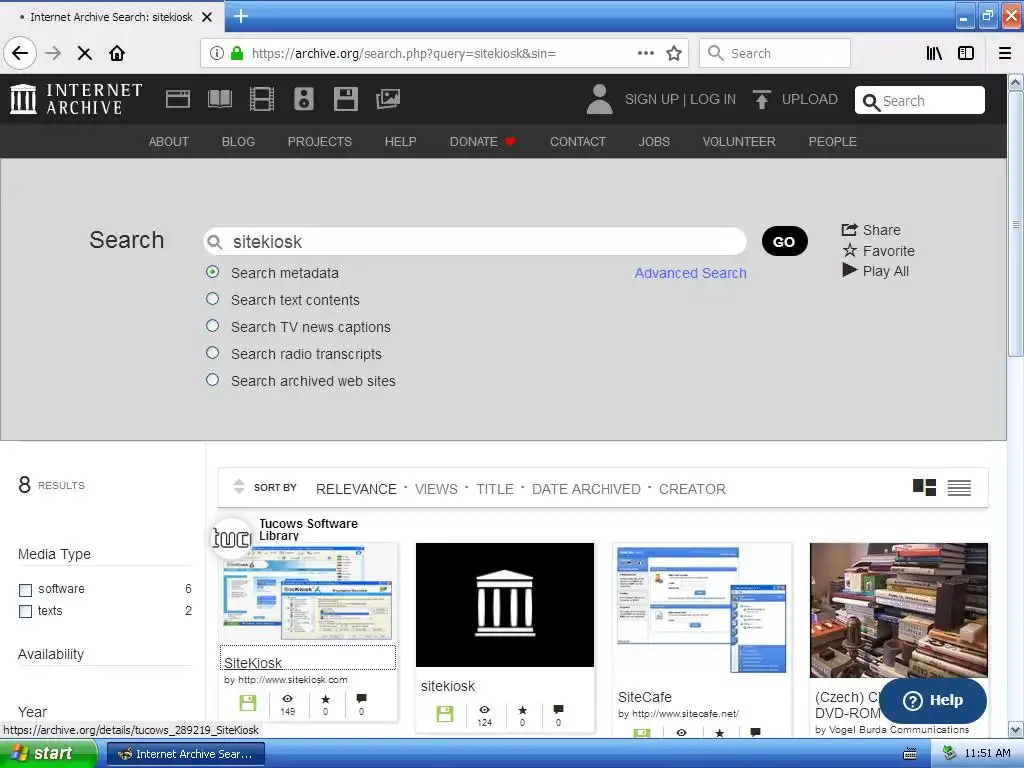Open the Images icon in header
Image resolution: width=1024 pixels, height=768 pixels.
point(388,99)
